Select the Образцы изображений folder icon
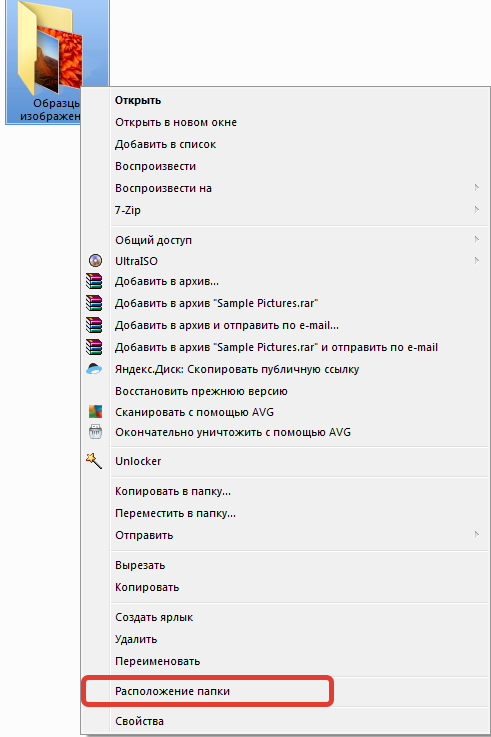This screenshot has height=737, width=491. pyautogui.click(x=51, y=47)
